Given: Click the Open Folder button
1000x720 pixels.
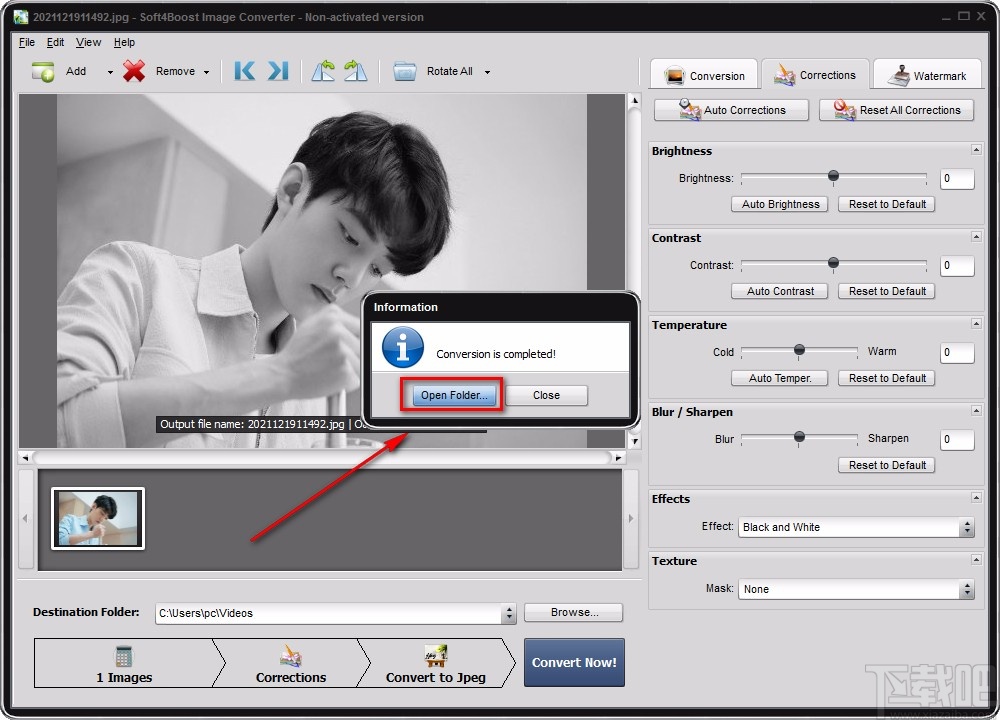Looking at the screenshot, I should [452, 395].
